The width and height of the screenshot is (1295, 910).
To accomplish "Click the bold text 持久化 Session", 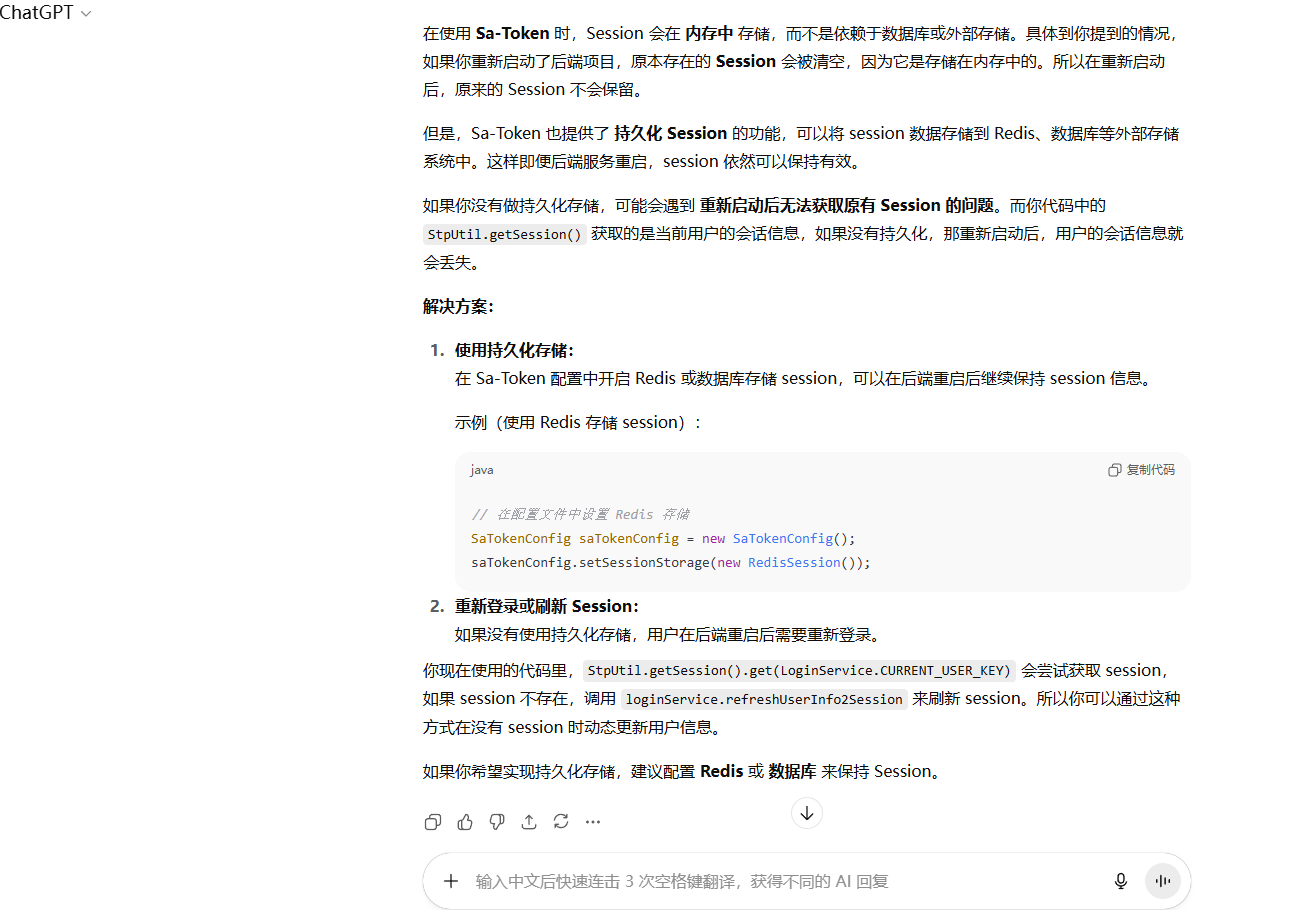I will click(670, 133).
